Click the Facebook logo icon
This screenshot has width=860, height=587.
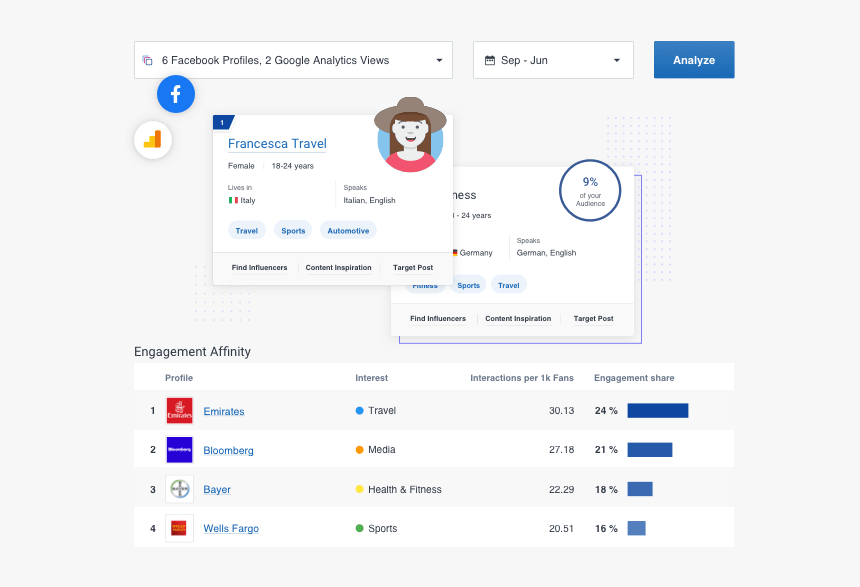[x=176, y=94]
